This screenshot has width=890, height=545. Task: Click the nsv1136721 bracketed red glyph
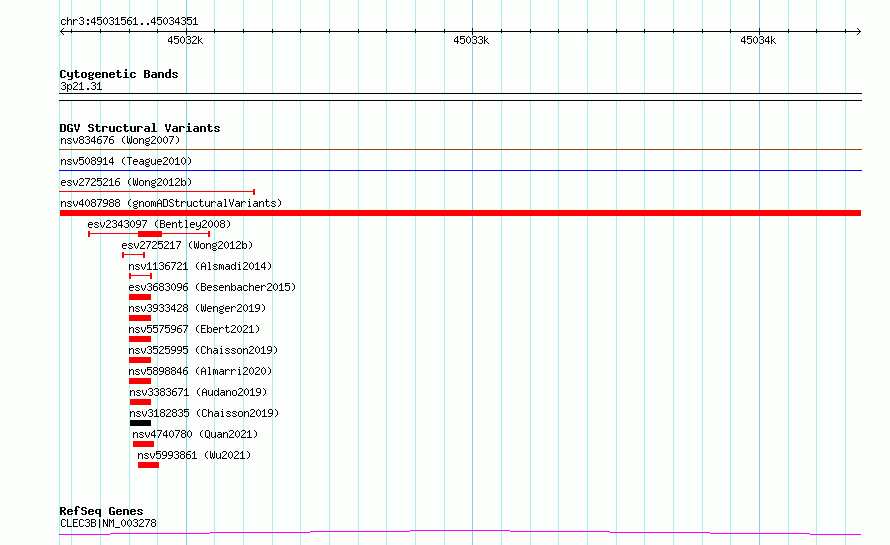pyautogui.click(x=140, y=276)
